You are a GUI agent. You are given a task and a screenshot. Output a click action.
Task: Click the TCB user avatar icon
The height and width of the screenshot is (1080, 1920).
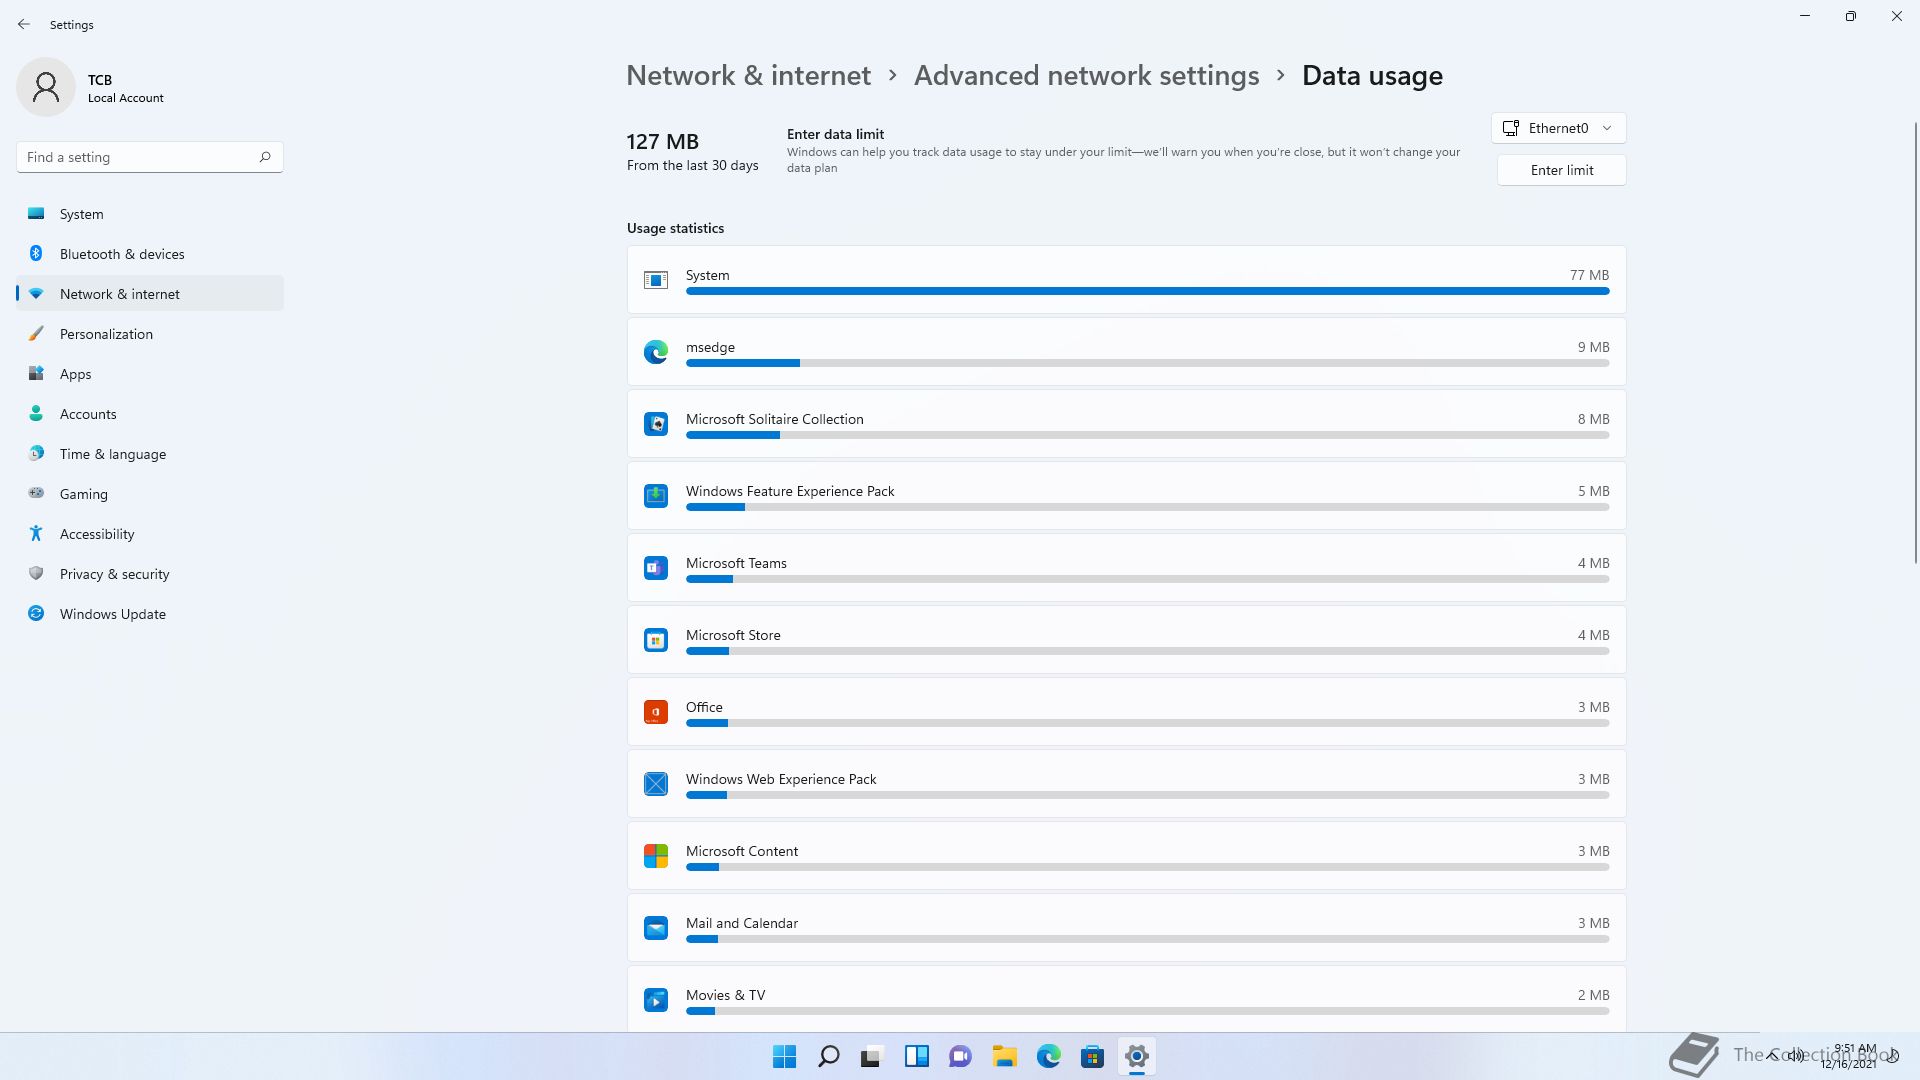[x=46, y=87]
